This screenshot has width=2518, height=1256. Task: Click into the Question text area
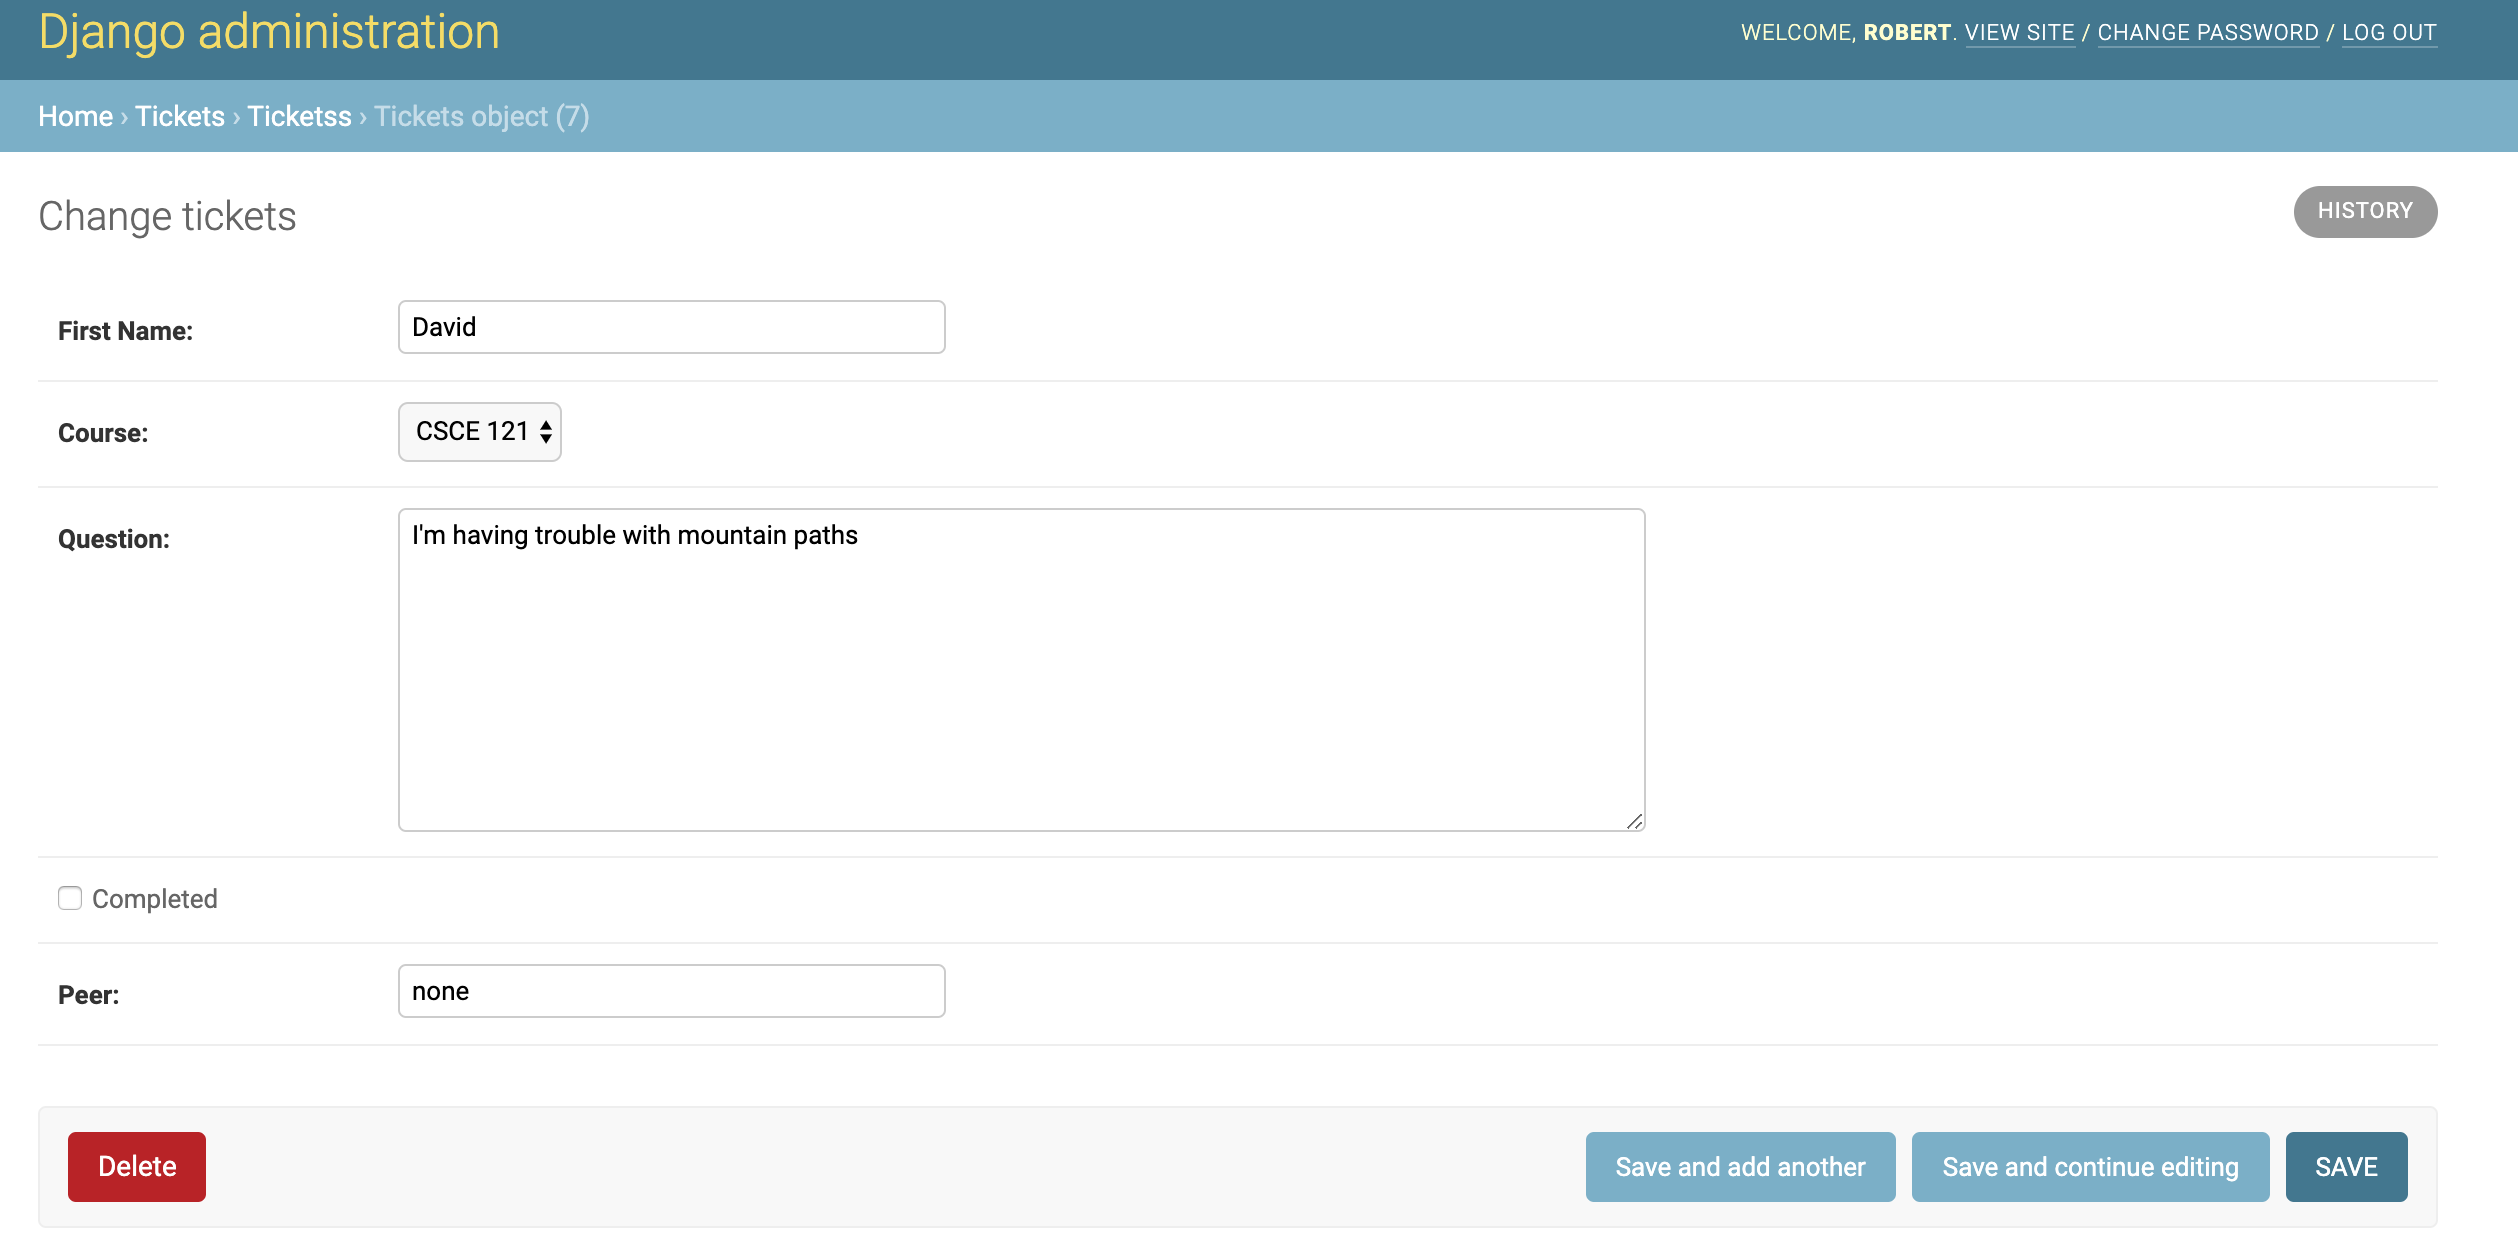point(1021,670)
